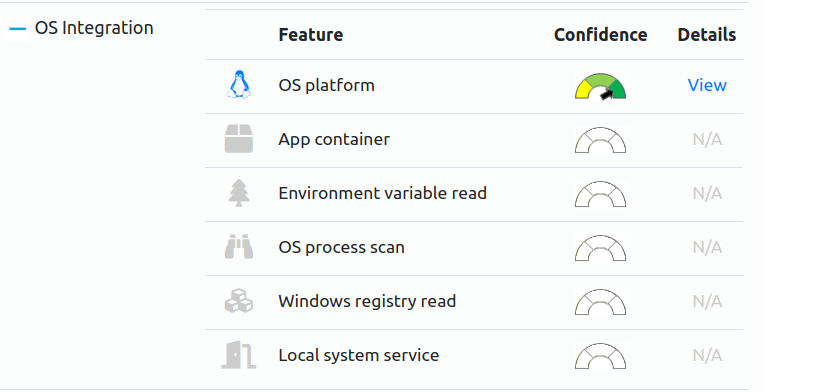Click the Confidence column header
Image resolution: width=816 pixels, height=392 pixels.
coord(601,35)
